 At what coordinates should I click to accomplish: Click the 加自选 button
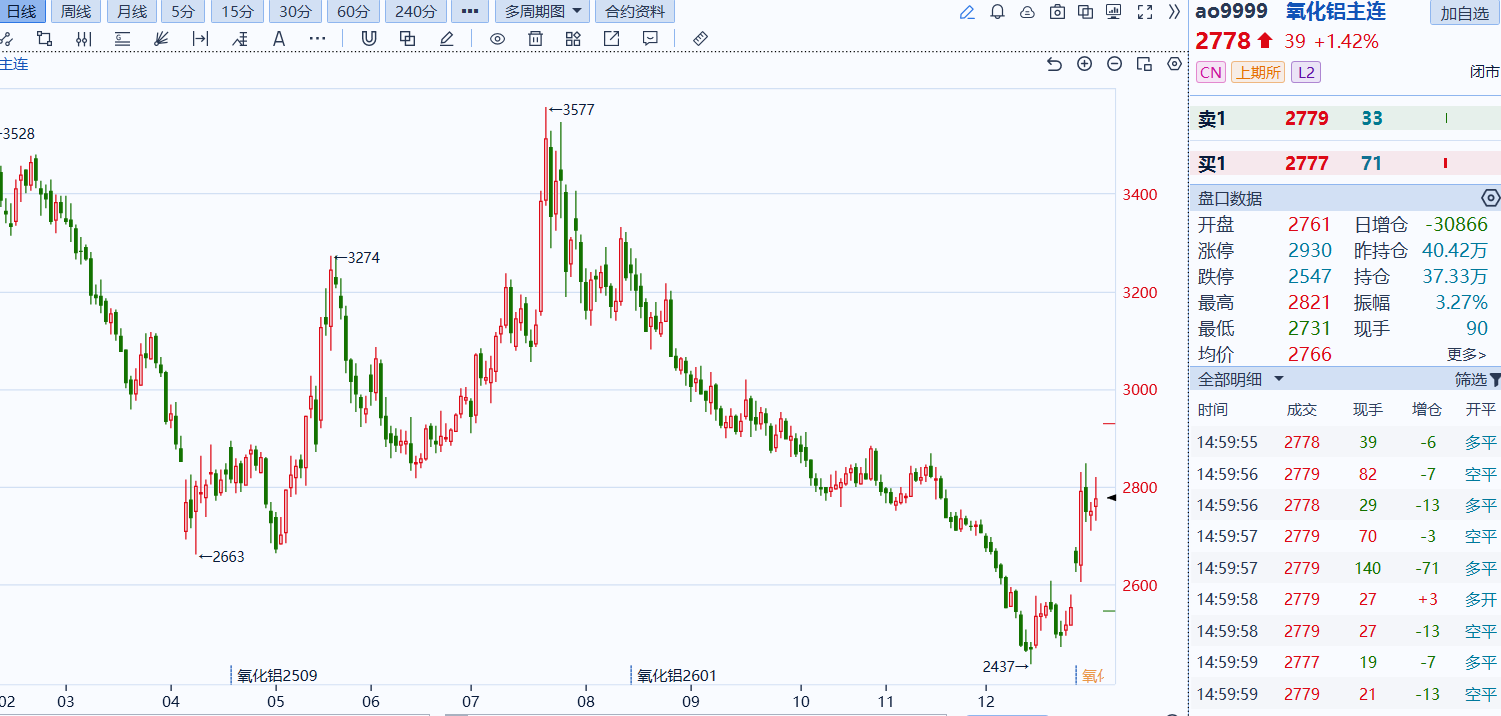[1464, 13]
